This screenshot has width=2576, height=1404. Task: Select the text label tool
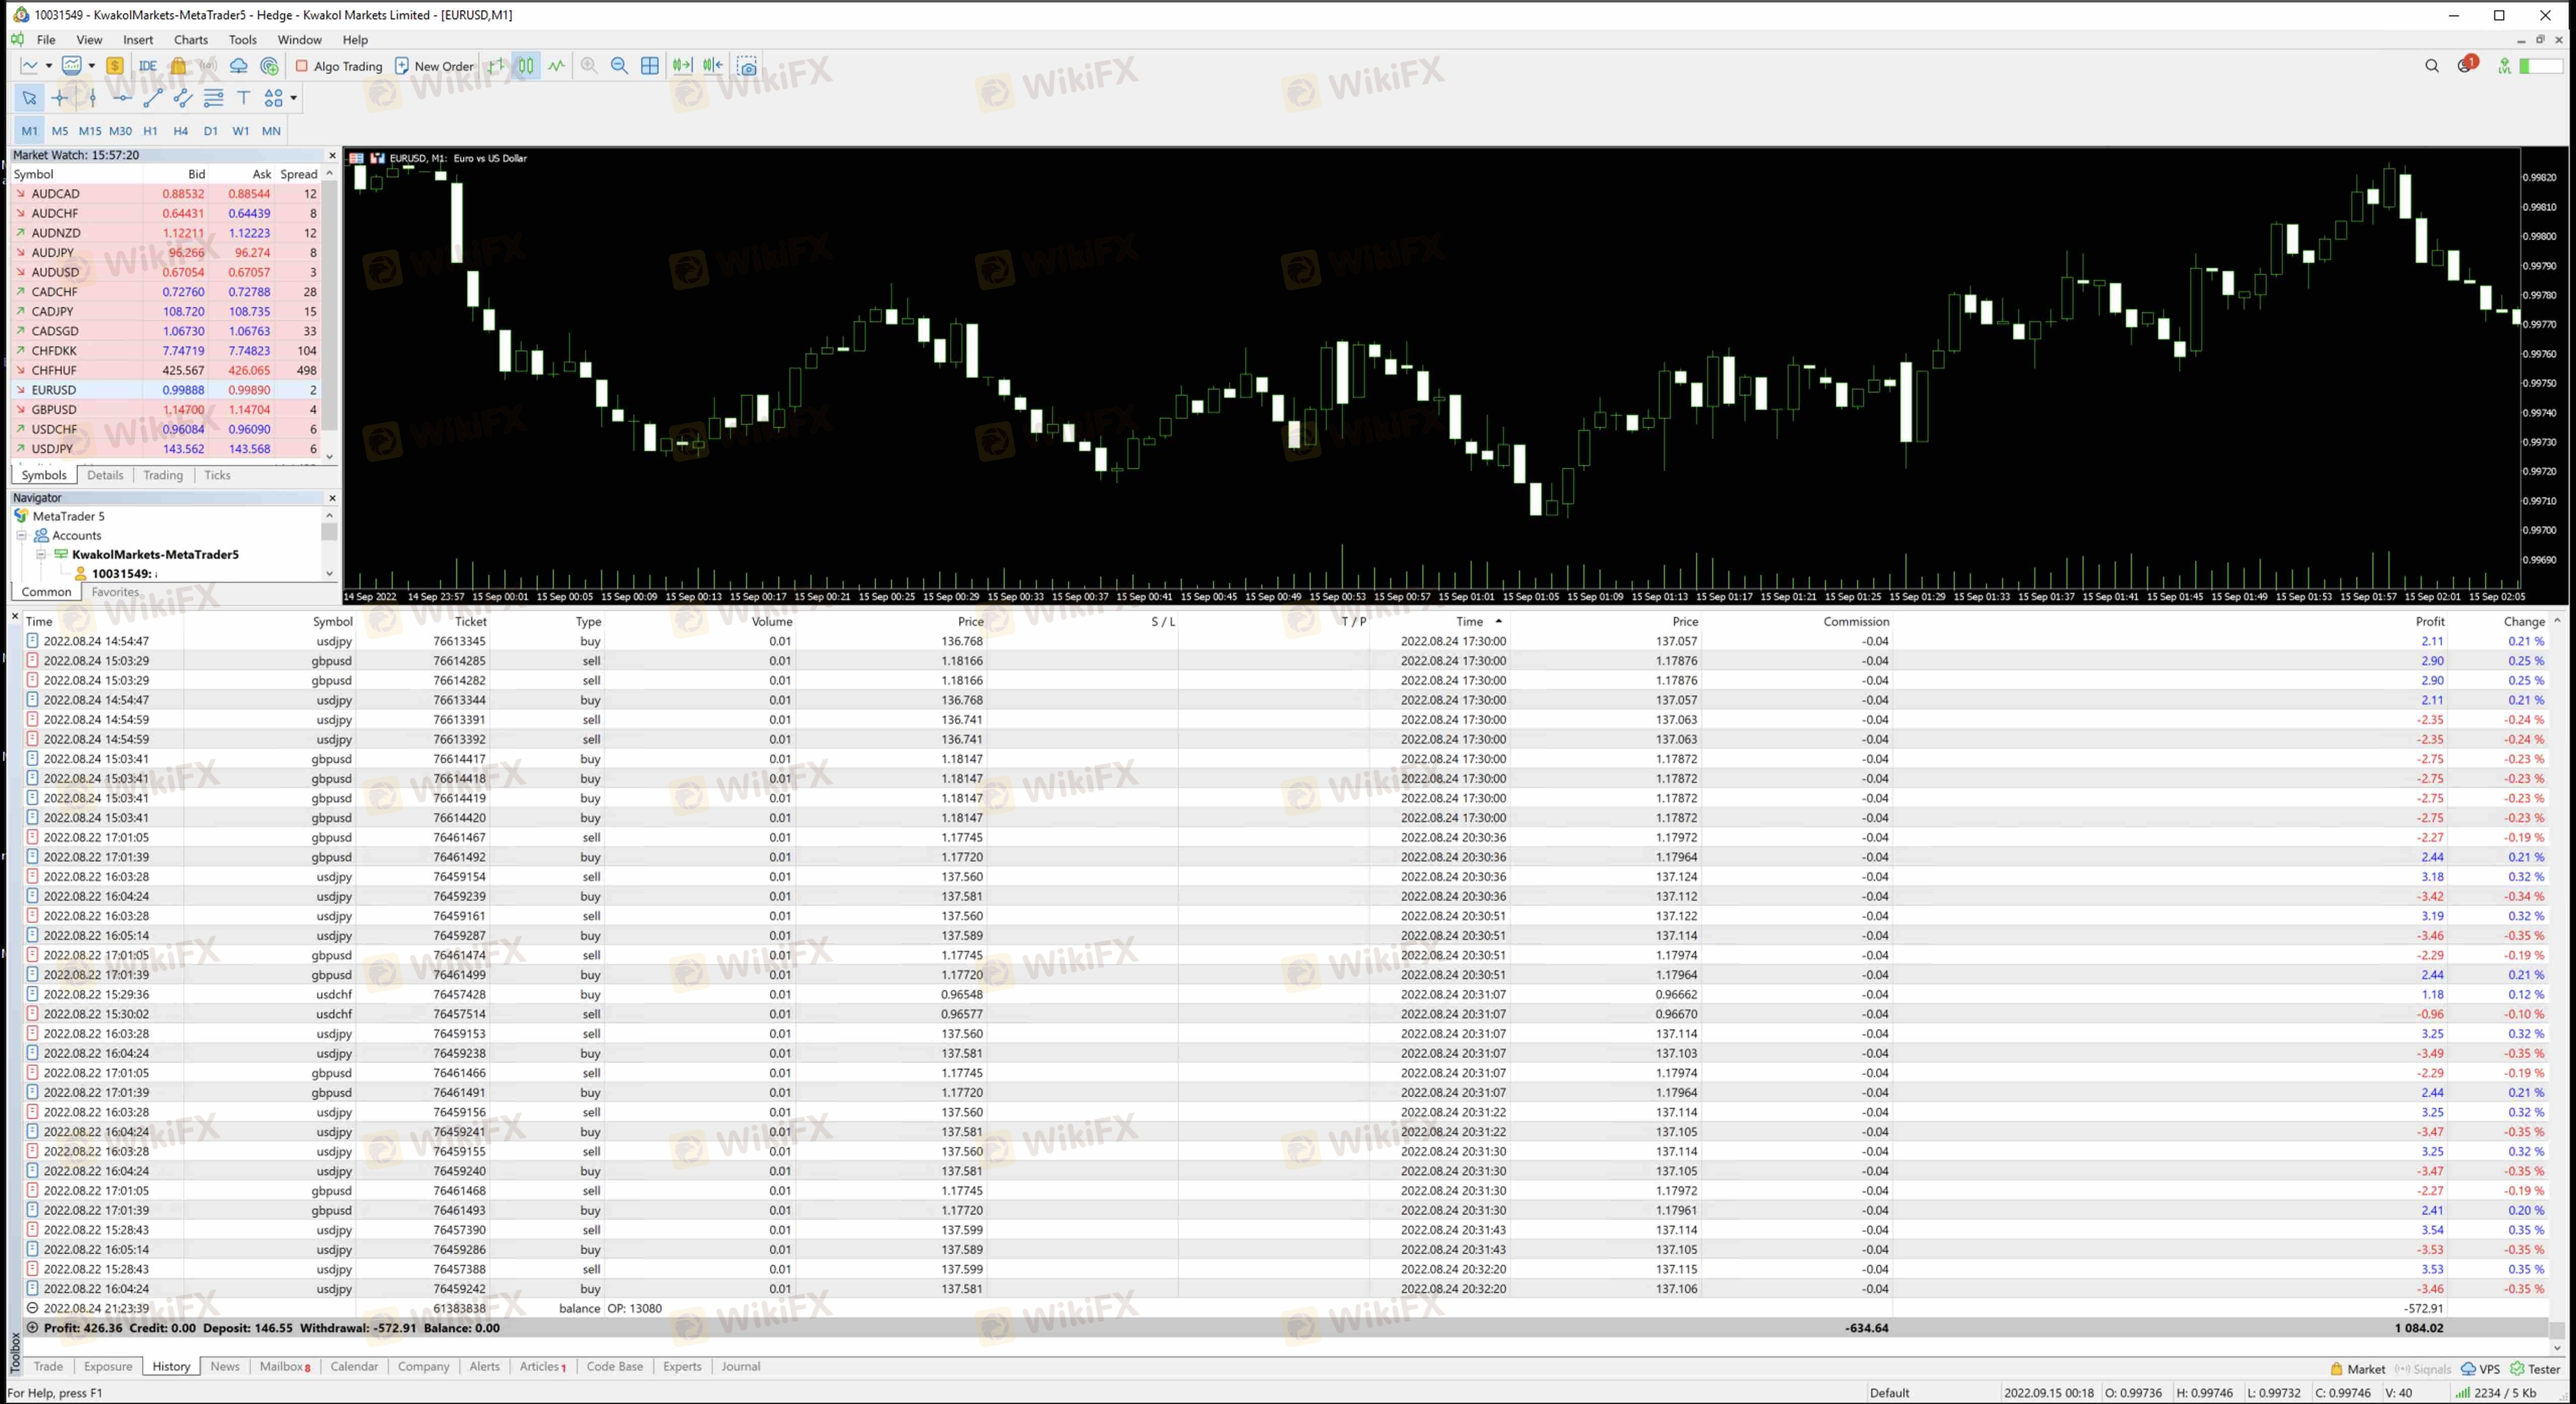pyautogui.click(x=243, y=98)
